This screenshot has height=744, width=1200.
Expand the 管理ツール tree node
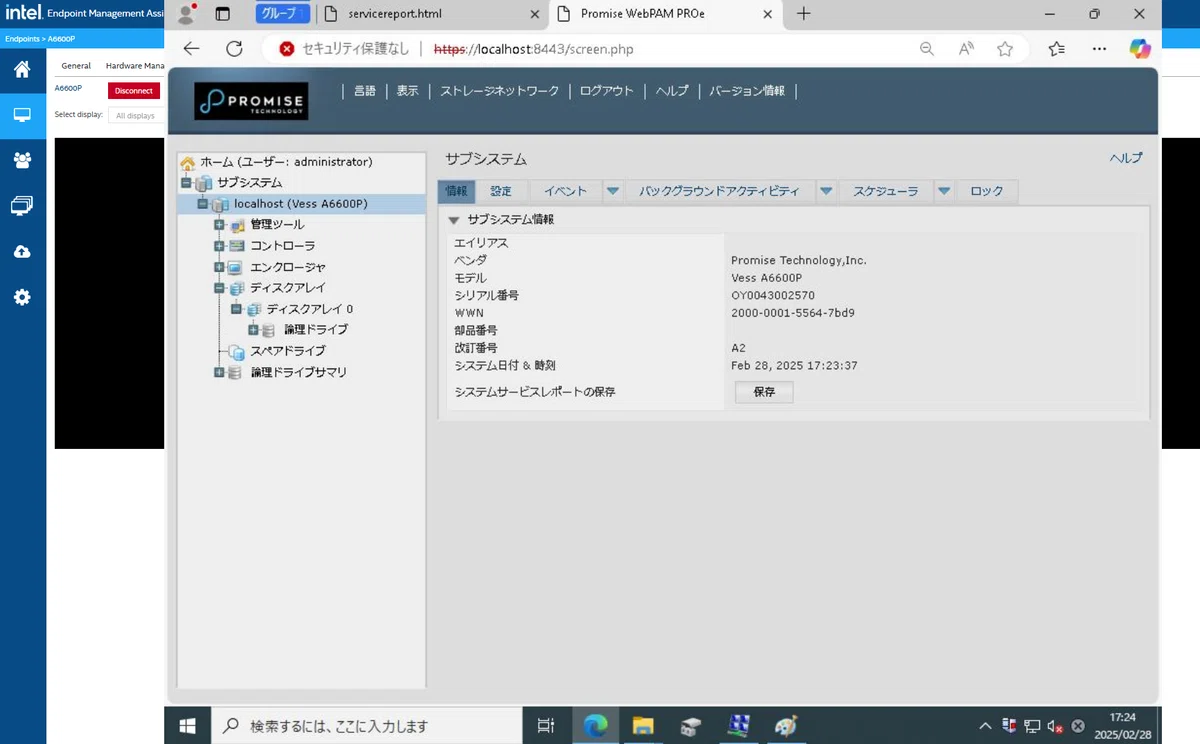click(x=219, y=225)
